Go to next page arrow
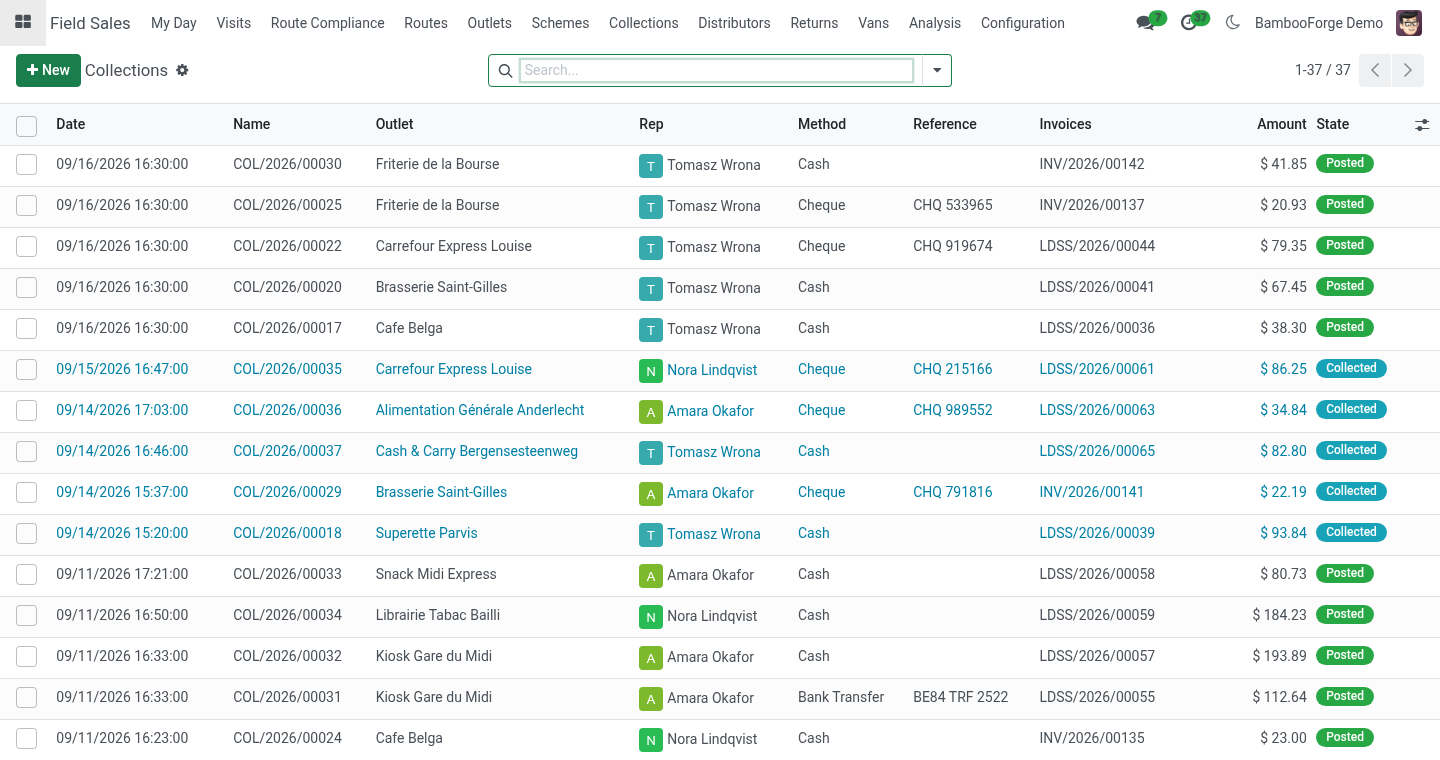Viewport: 1440px width, 760px height. click(1407, 70)
